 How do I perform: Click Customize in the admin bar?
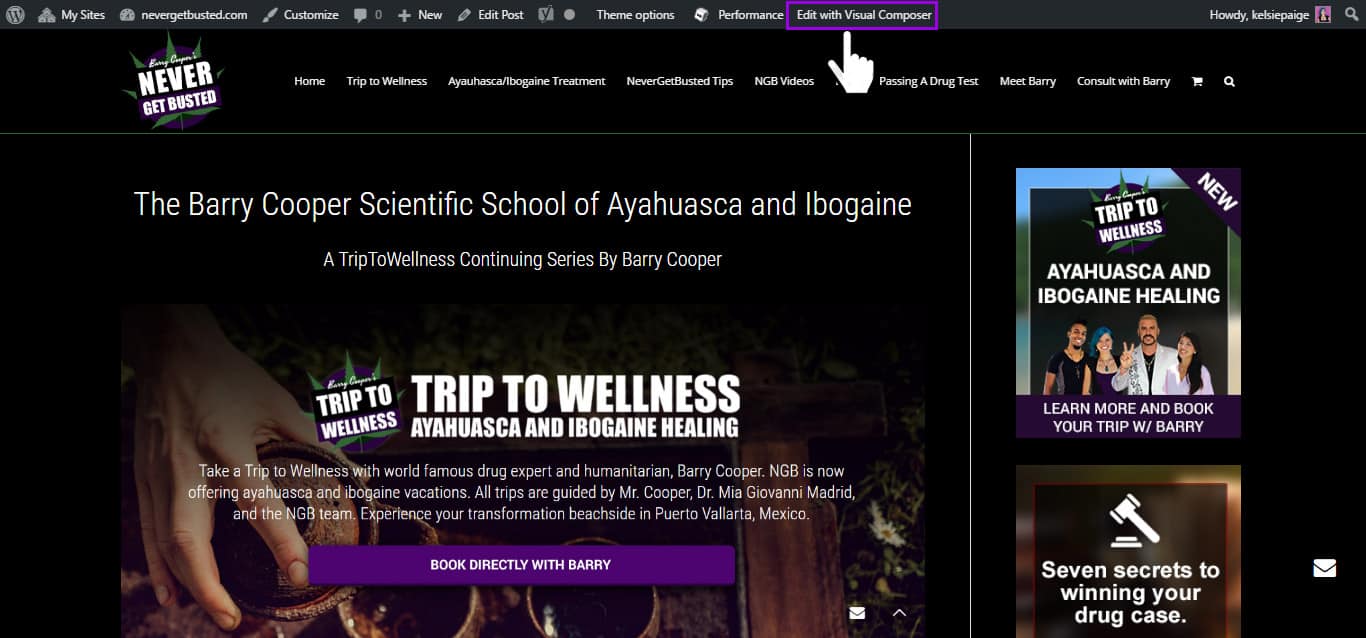coord(300,15)
